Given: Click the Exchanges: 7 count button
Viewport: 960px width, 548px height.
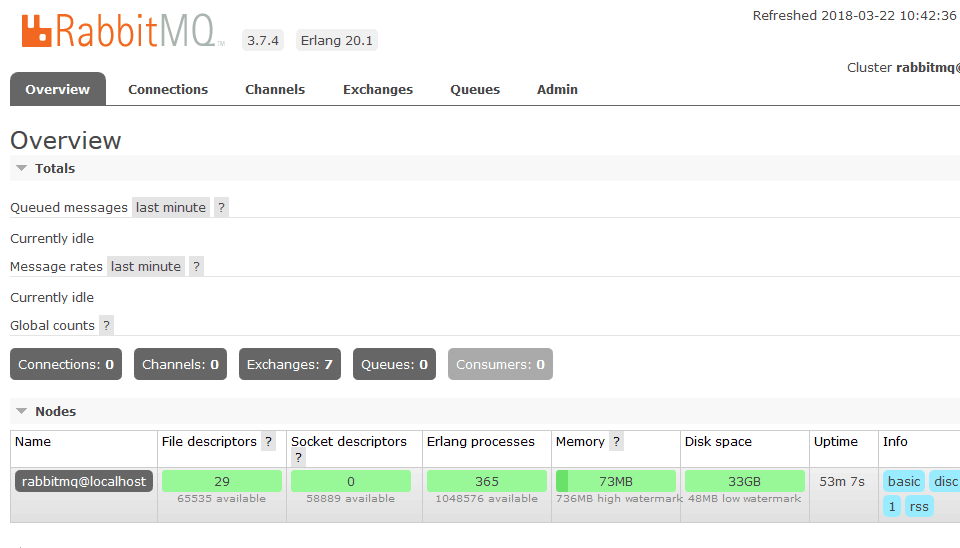Looking at the screenshot, I should pos(290,365).
